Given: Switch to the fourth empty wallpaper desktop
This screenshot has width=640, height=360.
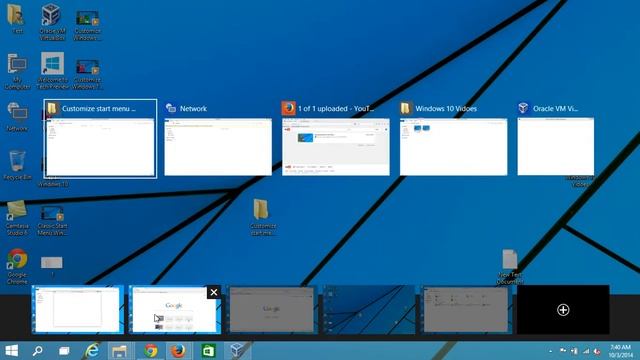Looking at the screenshot, I should (x=369, y=309).
